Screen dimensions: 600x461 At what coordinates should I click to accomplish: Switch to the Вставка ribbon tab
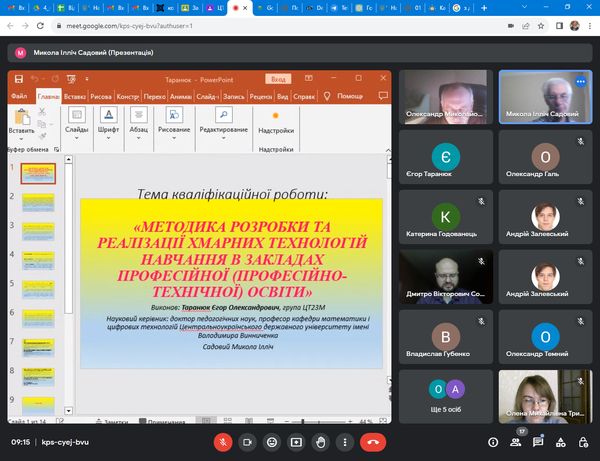(x=74, y=97)
